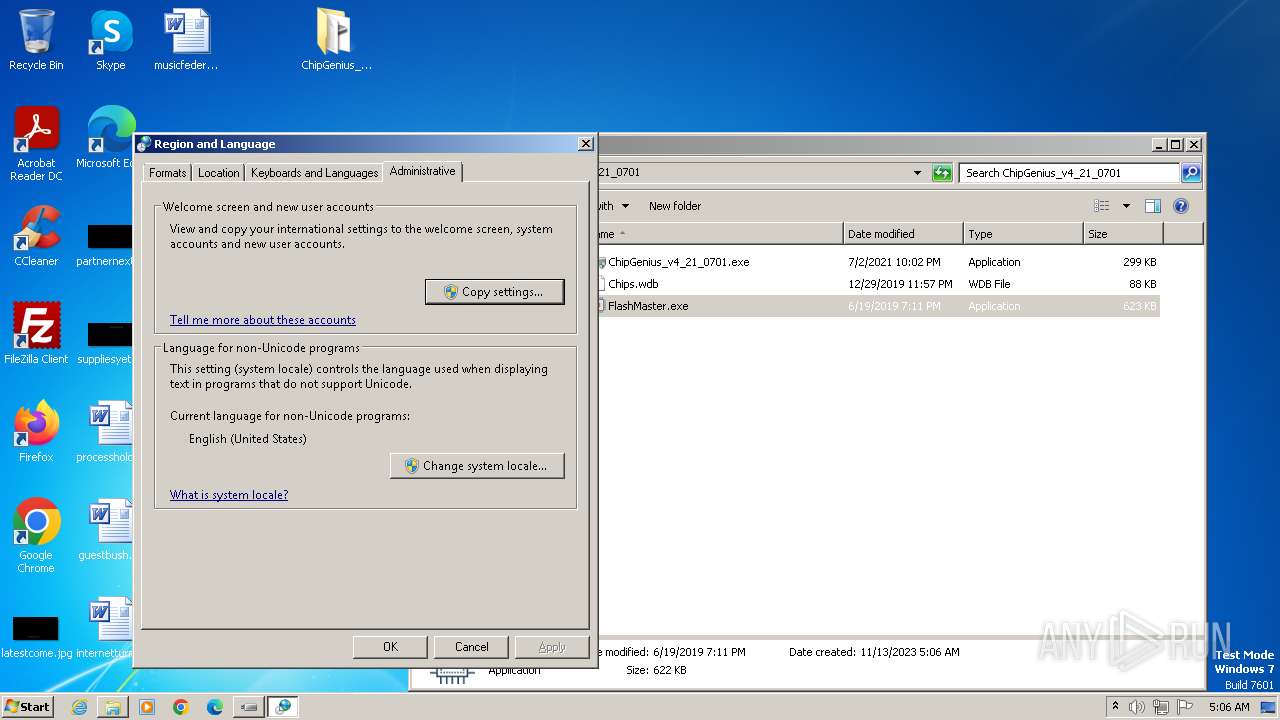The image size is (1280, 720).
Task: Launch Google Chrome desktop shortcut
Action: [36, 536]
